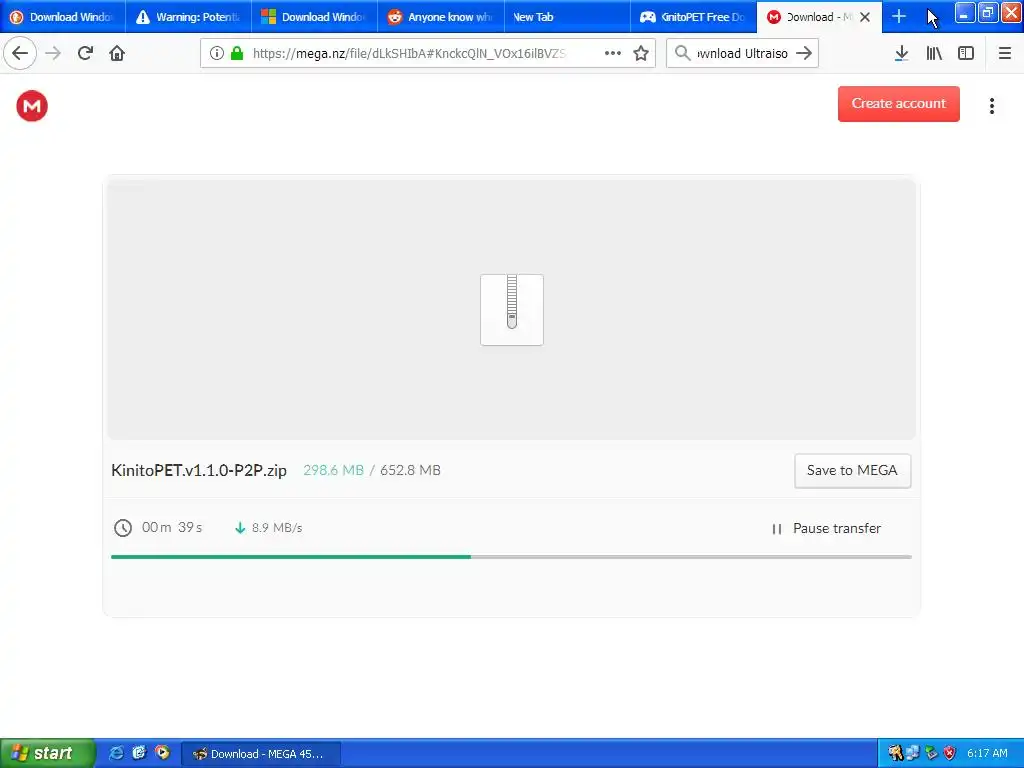Switch to Microsoft Download Windows tab
1024x768 pixels.
[x=315, y=17]
